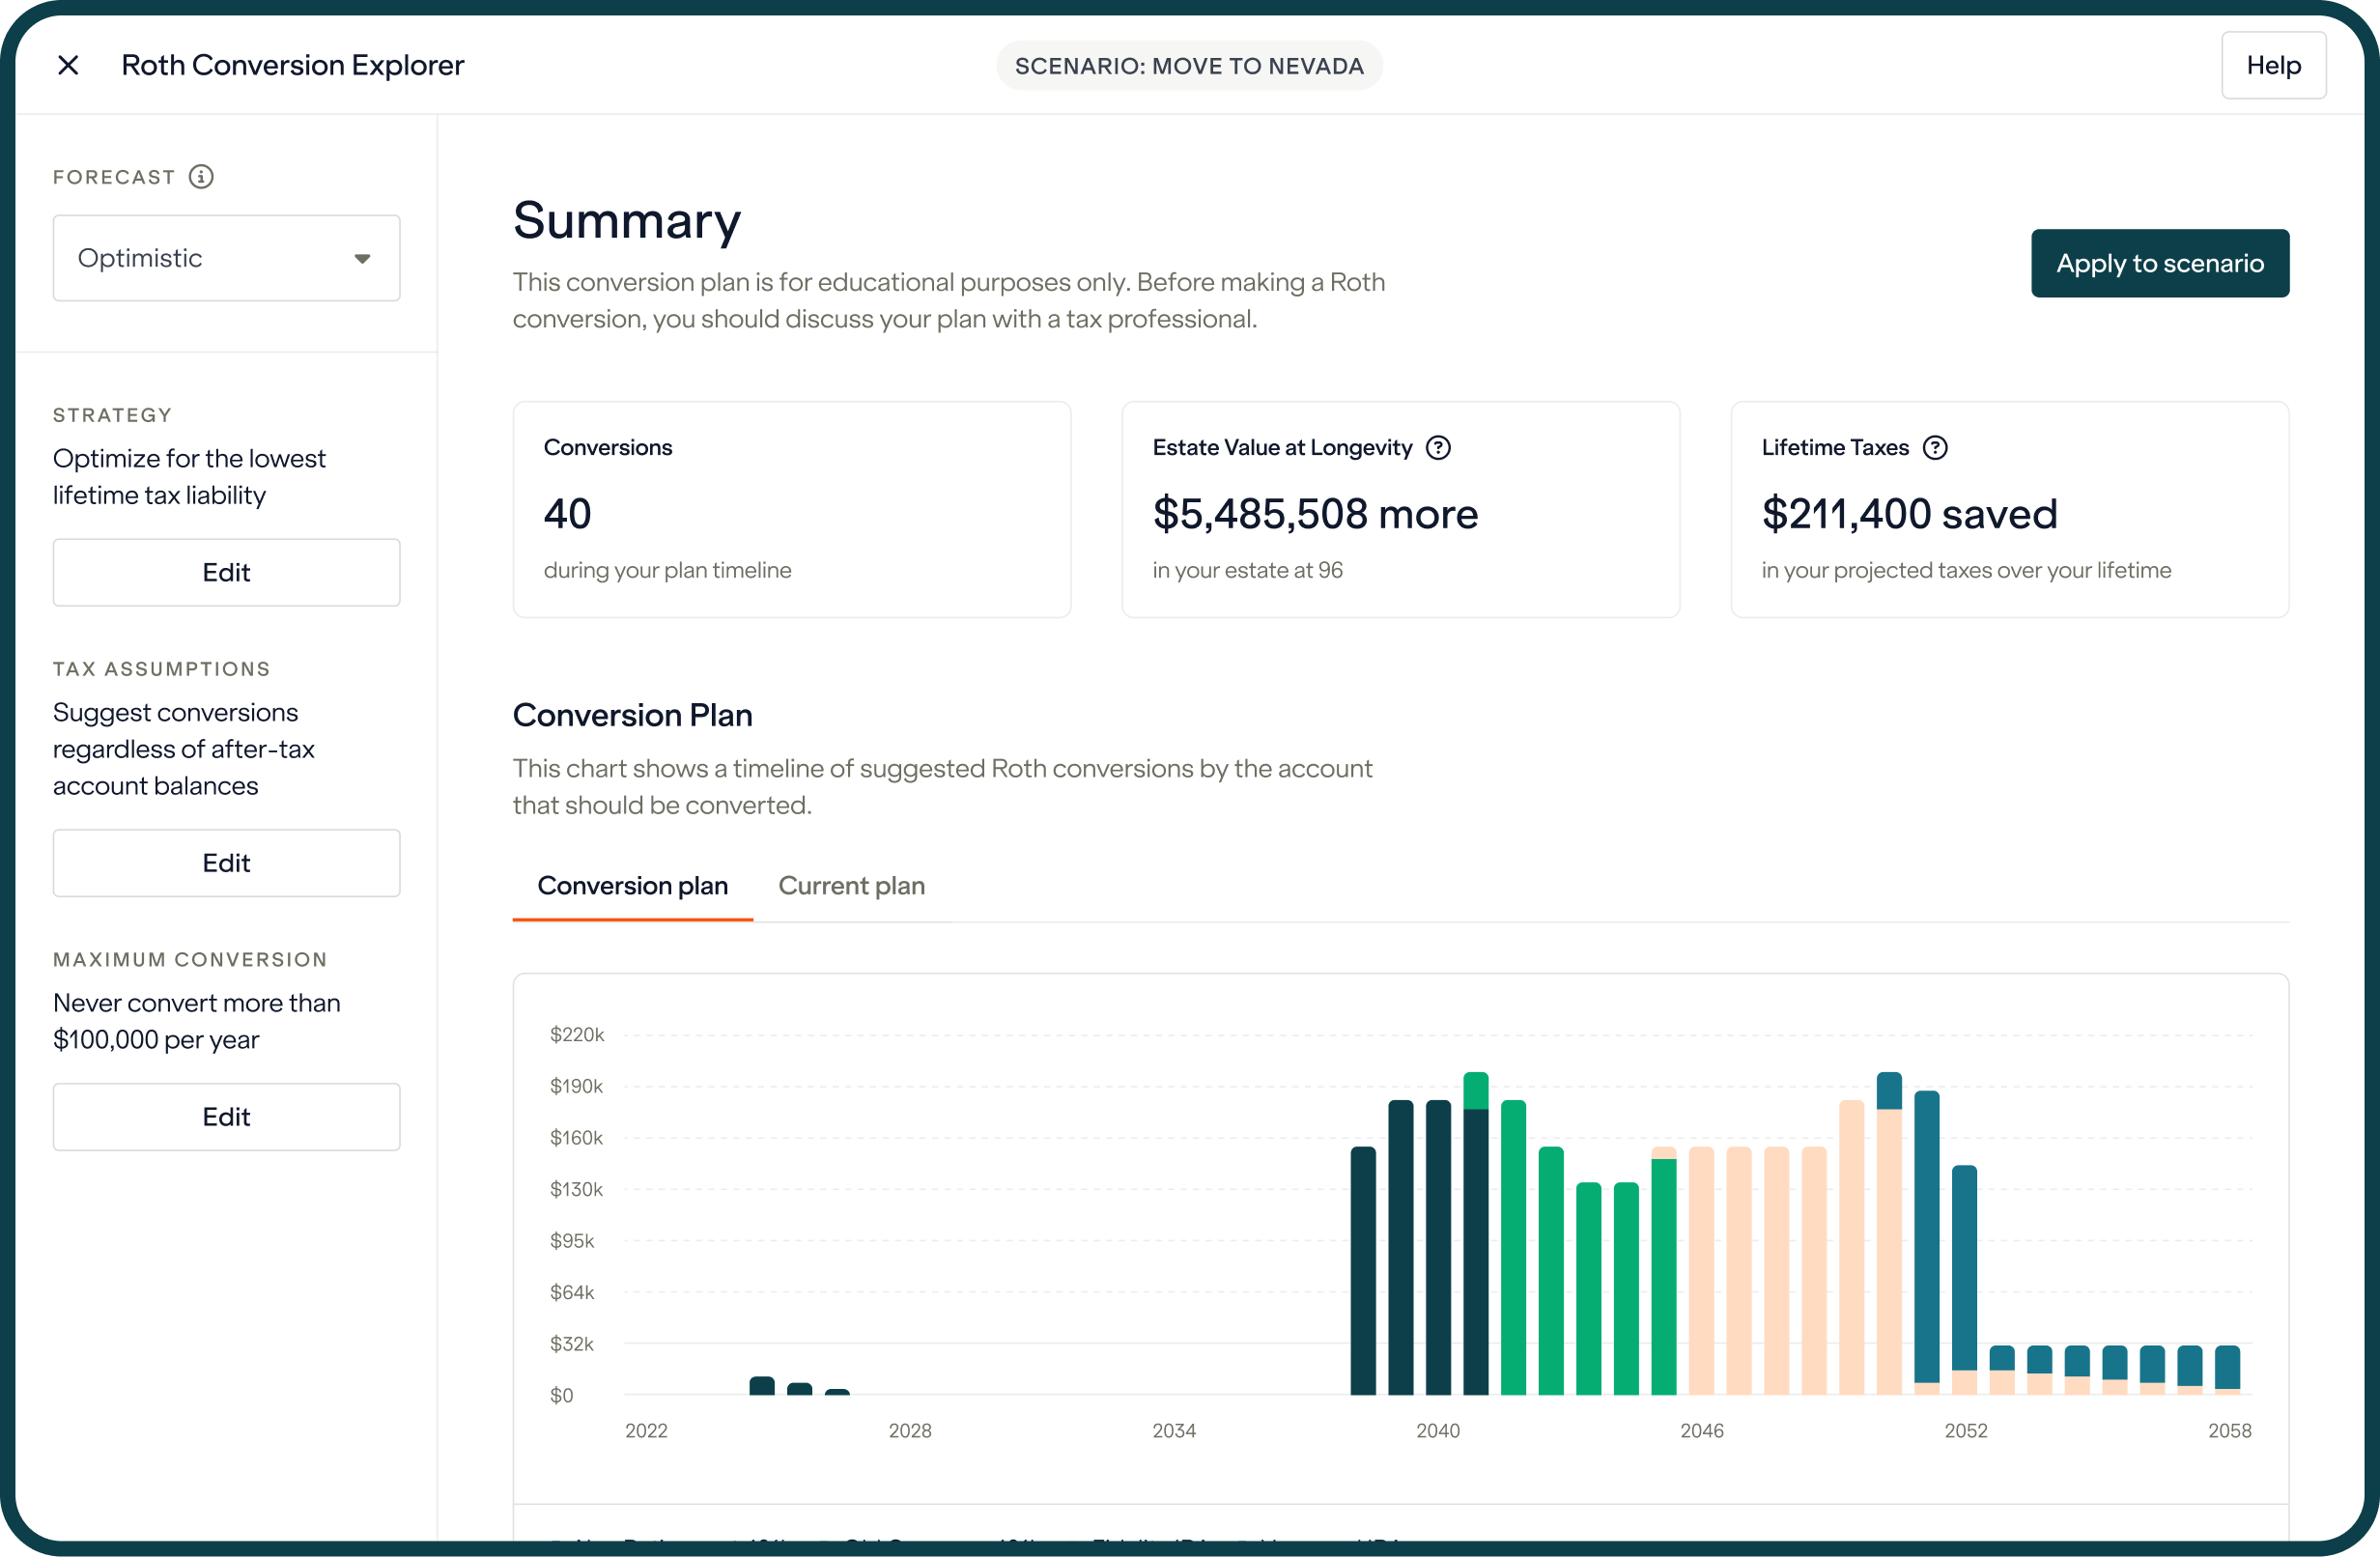This screenshot has height=1557, width=2380.
Task: Click the Edit button under Tax Assumptions
Action: click(x=224, y=862)
